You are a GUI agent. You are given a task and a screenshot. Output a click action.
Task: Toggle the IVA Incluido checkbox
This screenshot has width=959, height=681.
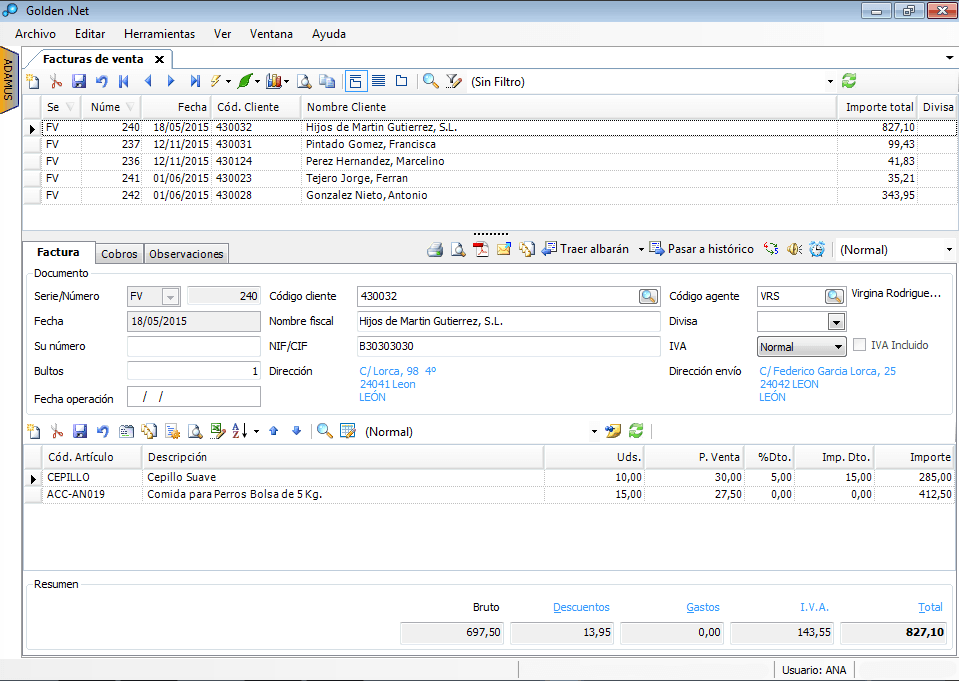pyautogui.click(x=860, y=346)
